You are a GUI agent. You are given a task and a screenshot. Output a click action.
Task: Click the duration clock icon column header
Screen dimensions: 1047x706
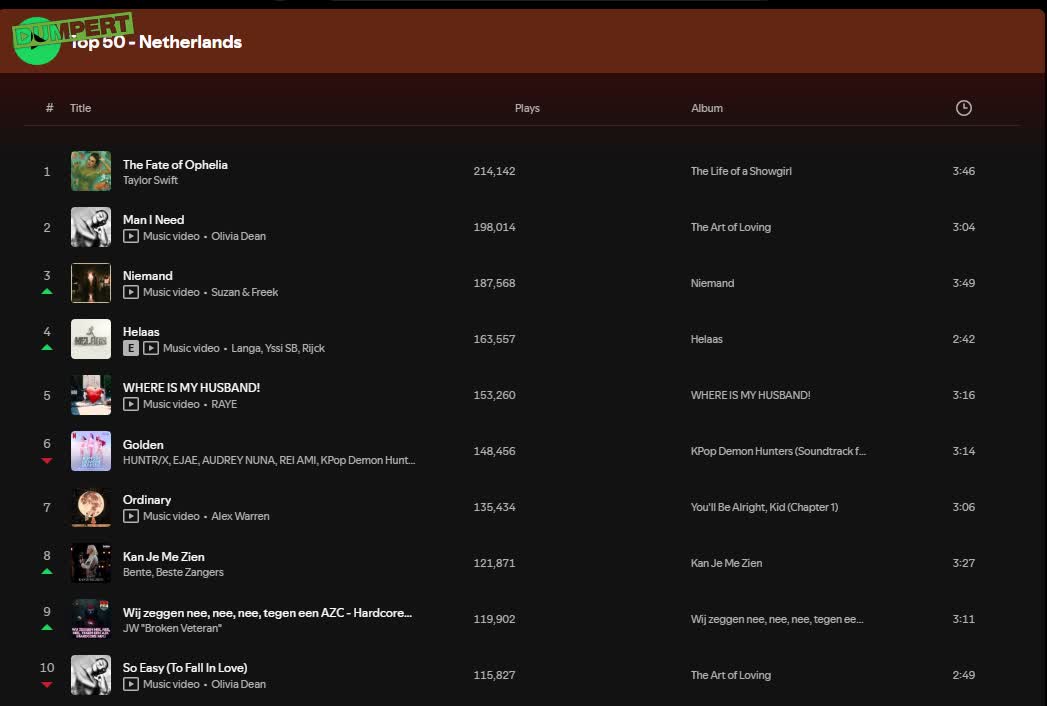963,108
